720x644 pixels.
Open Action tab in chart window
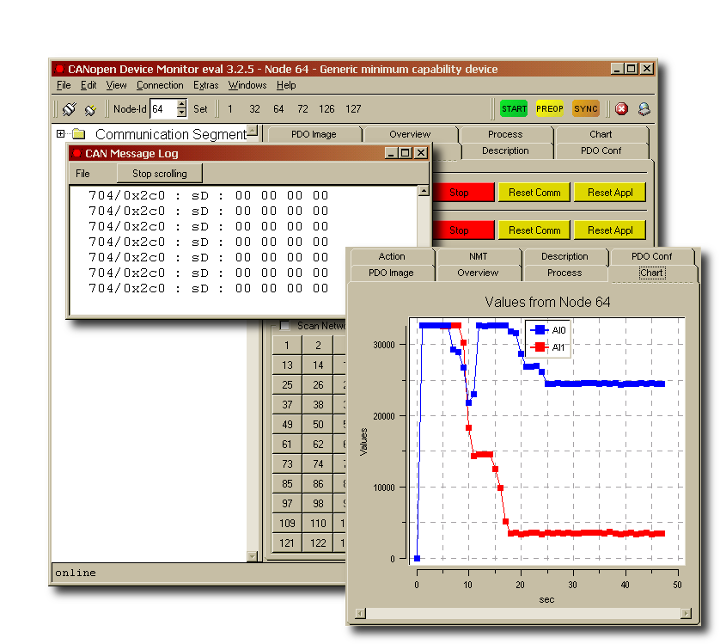pos(392,256)
